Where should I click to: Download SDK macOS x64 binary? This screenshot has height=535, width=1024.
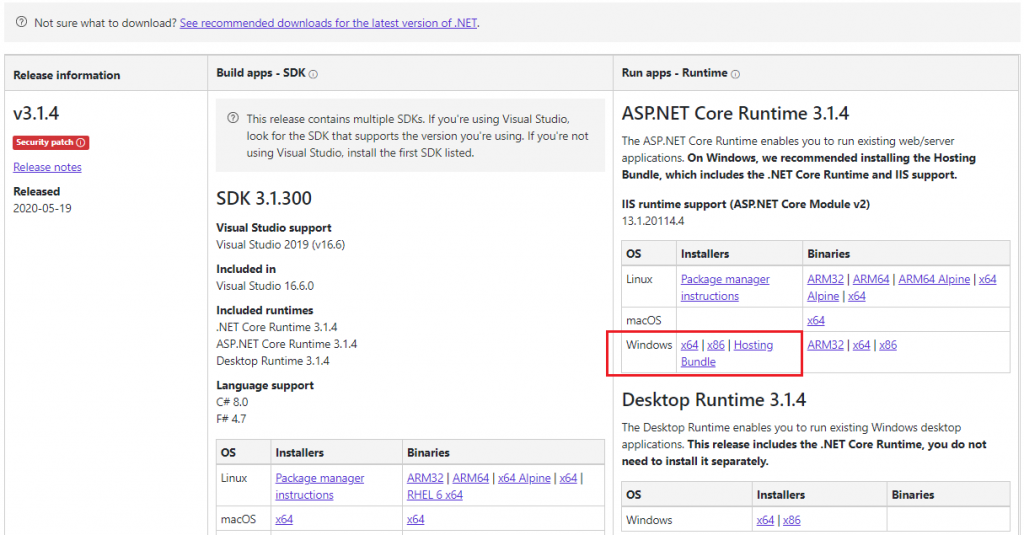[415, 519]
